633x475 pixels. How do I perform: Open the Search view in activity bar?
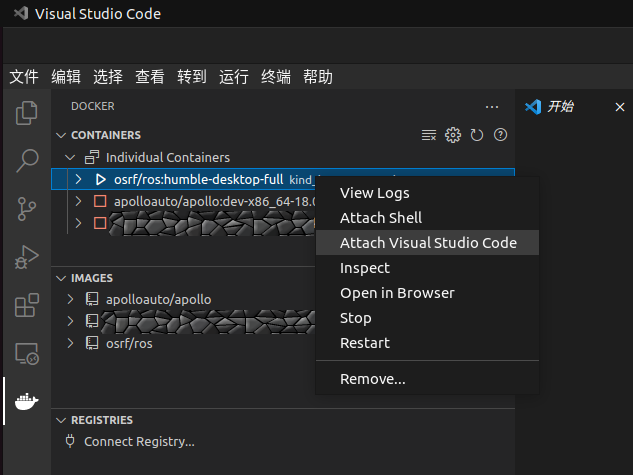point(27,160)
